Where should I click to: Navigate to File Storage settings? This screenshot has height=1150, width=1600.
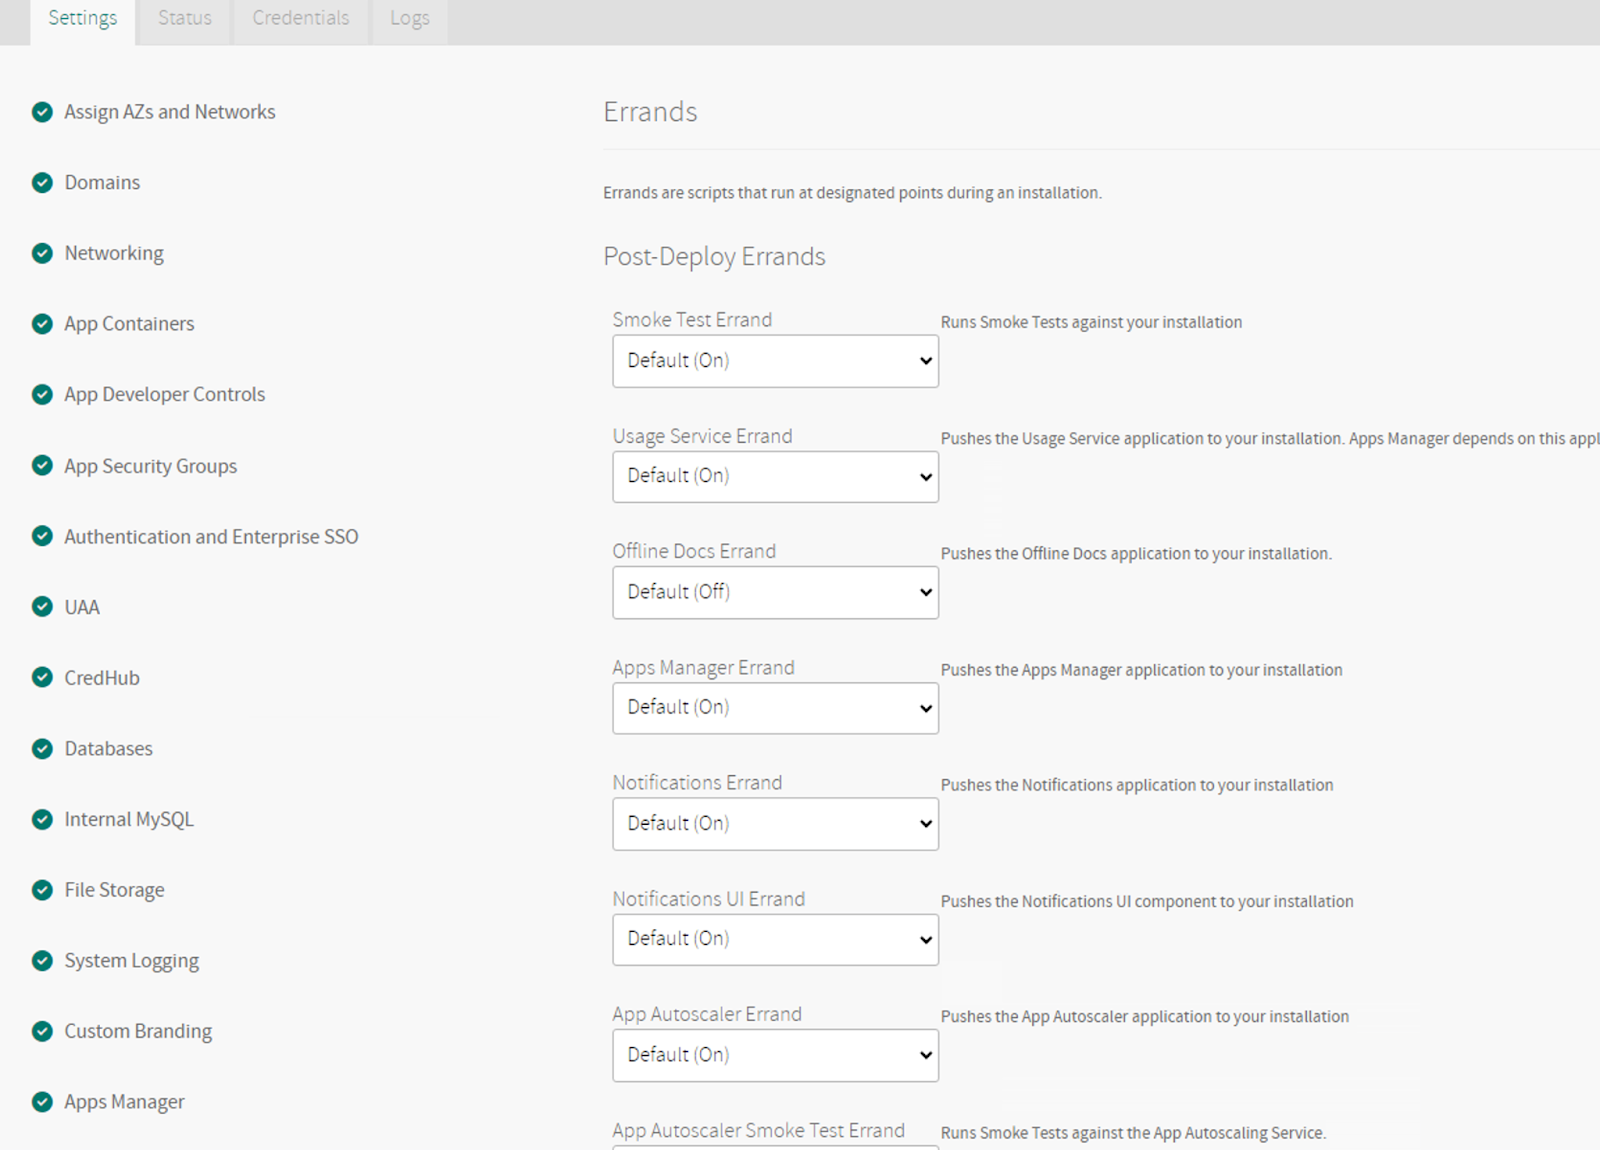(x=115, y=890)
